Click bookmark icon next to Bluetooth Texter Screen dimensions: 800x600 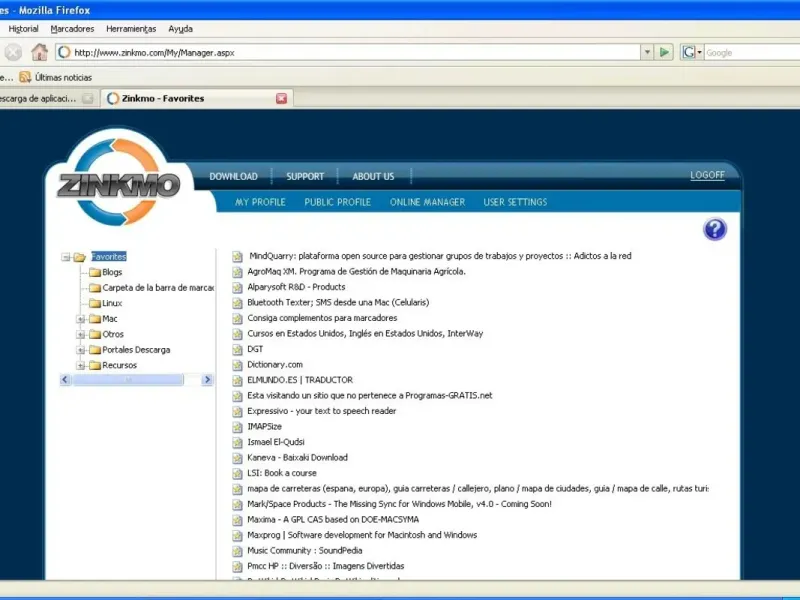coord(237,303)
